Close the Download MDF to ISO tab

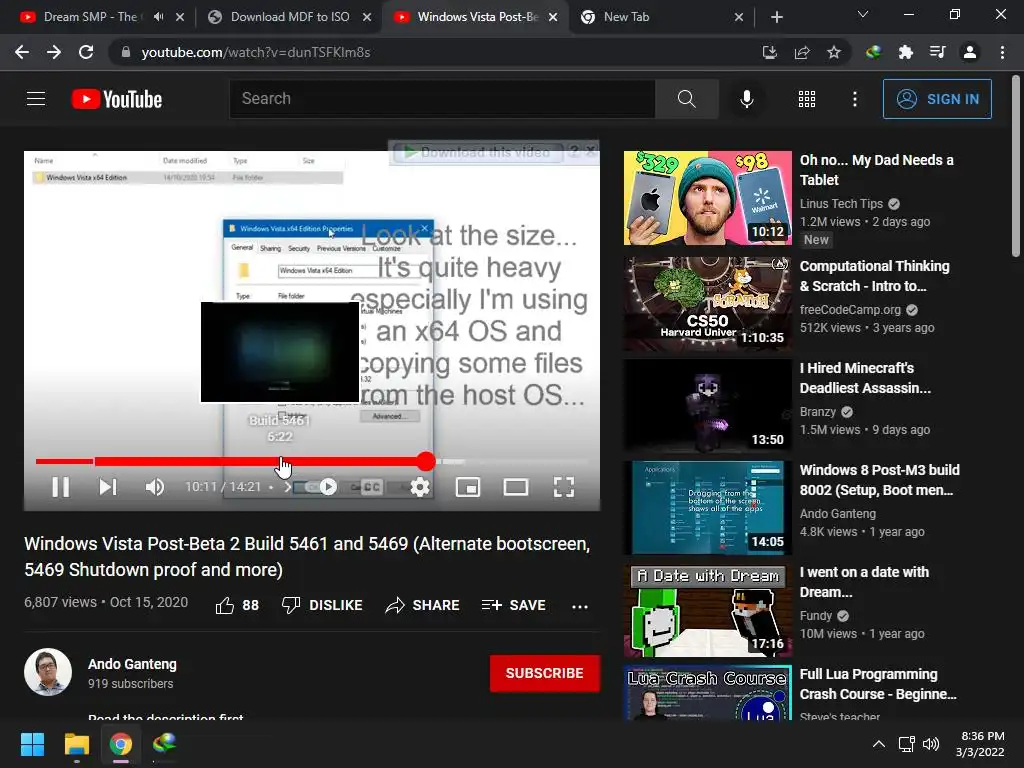(x=367, y=17)
